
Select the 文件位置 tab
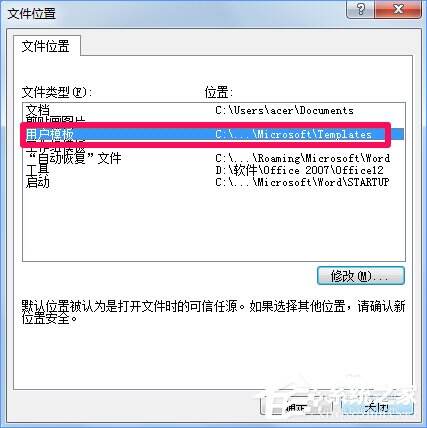pyautogui.click(x=46, y=46)
